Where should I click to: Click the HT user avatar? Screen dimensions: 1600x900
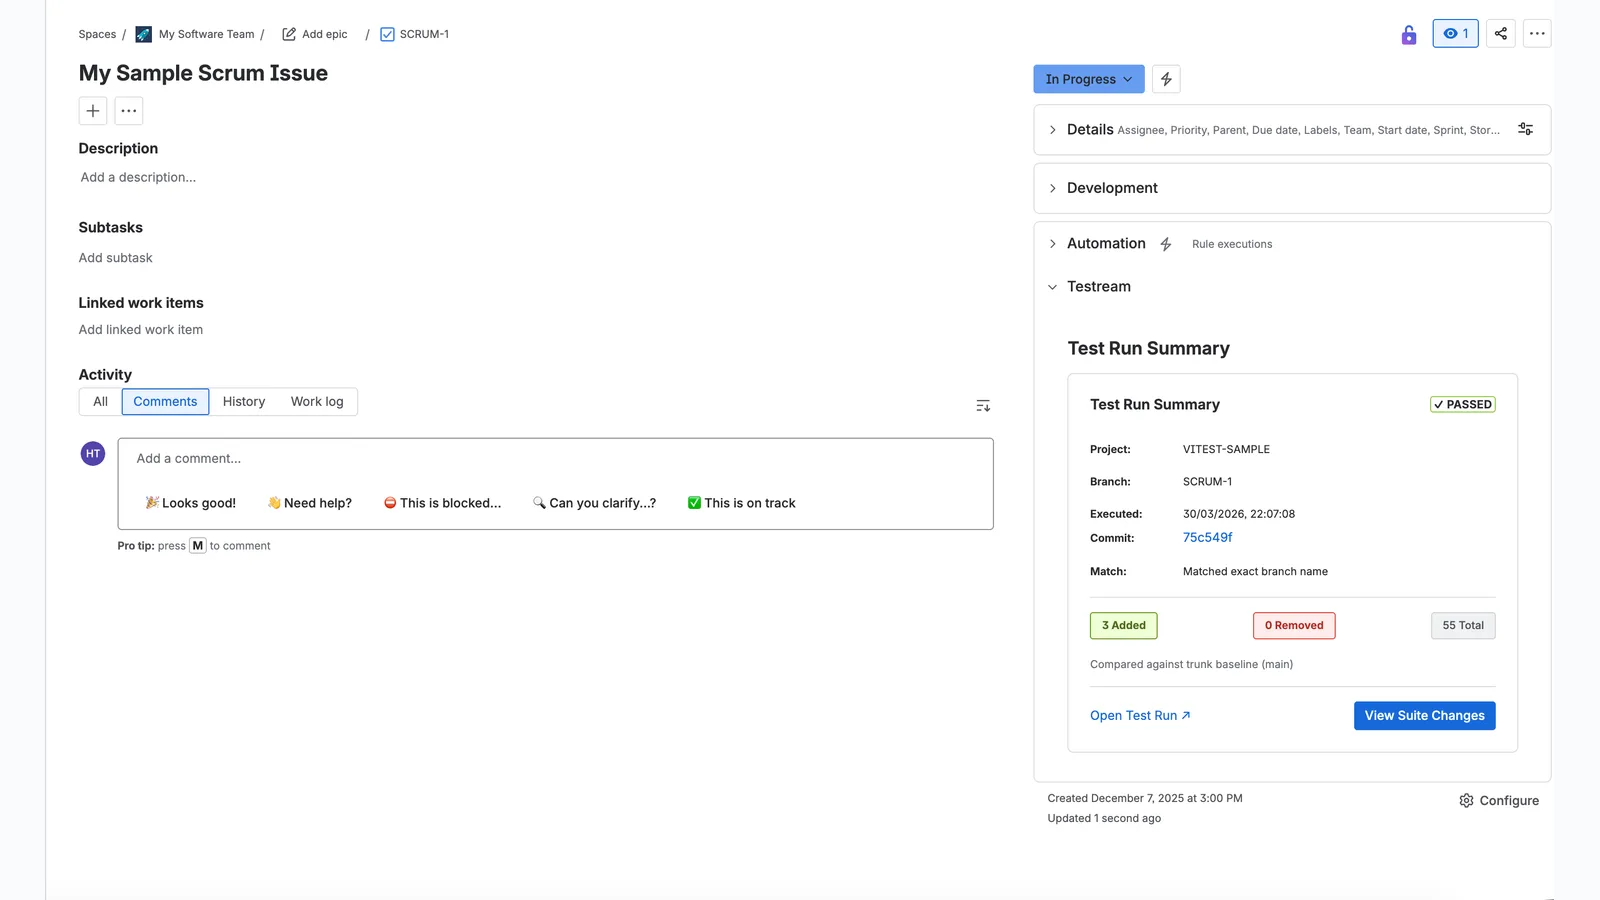93,454
